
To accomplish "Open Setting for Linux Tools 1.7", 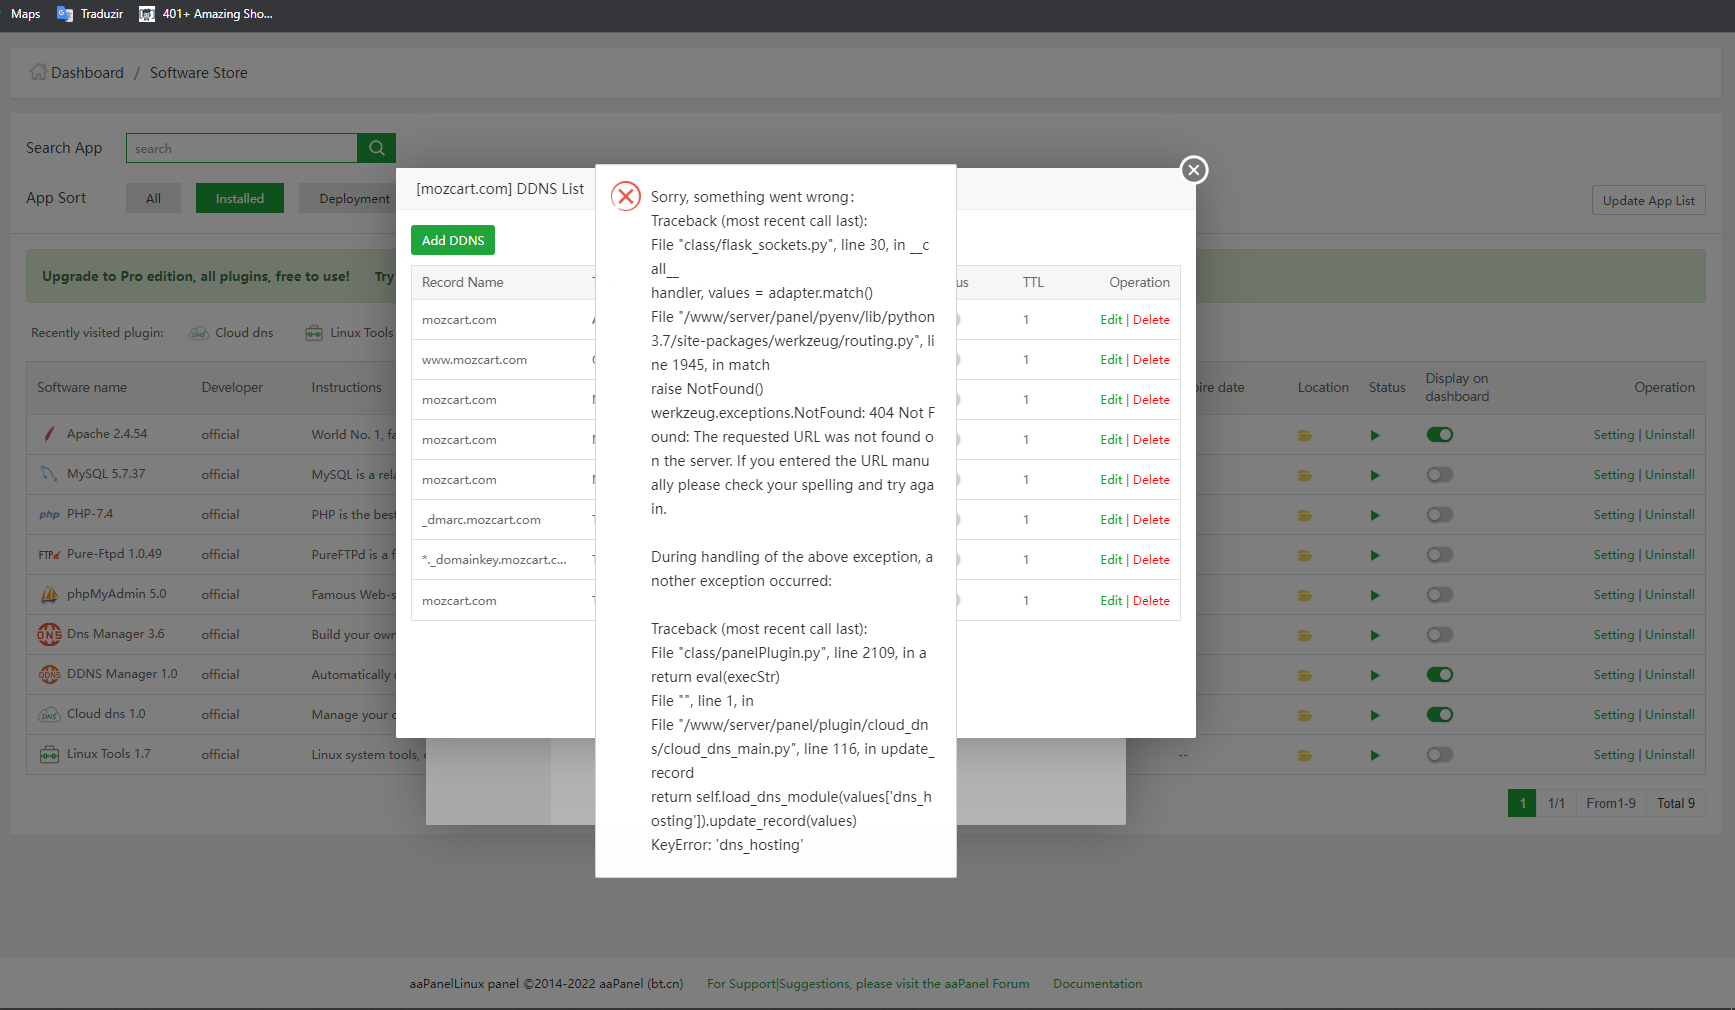I will point(1614,755).
